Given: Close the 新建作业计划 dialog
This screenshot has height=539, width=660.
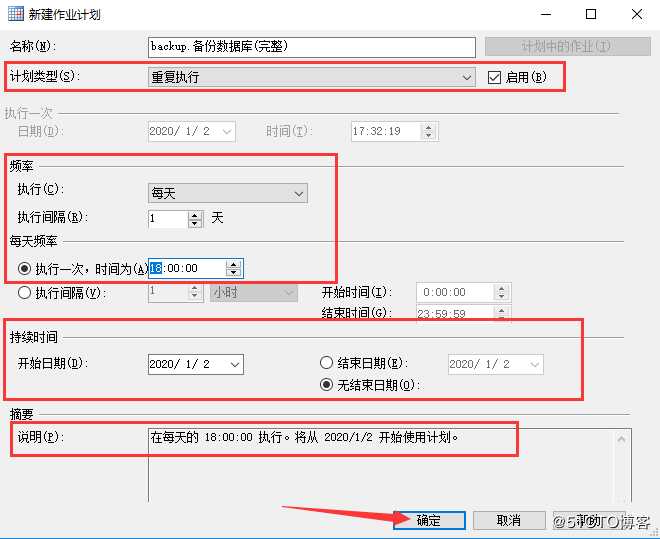Looking at the screenshot, I should tap(637, 14).
